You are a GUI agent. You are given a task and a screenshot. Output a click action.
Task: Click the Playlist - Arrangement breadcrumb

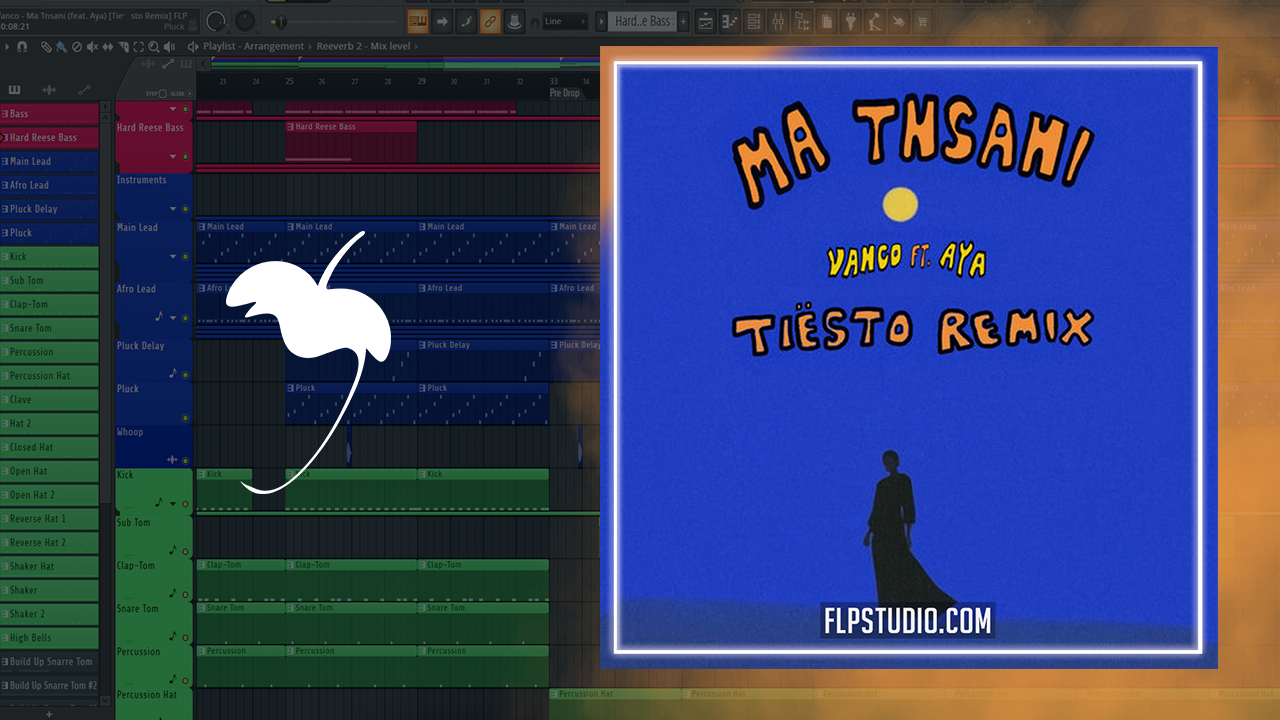click(252, 47)
